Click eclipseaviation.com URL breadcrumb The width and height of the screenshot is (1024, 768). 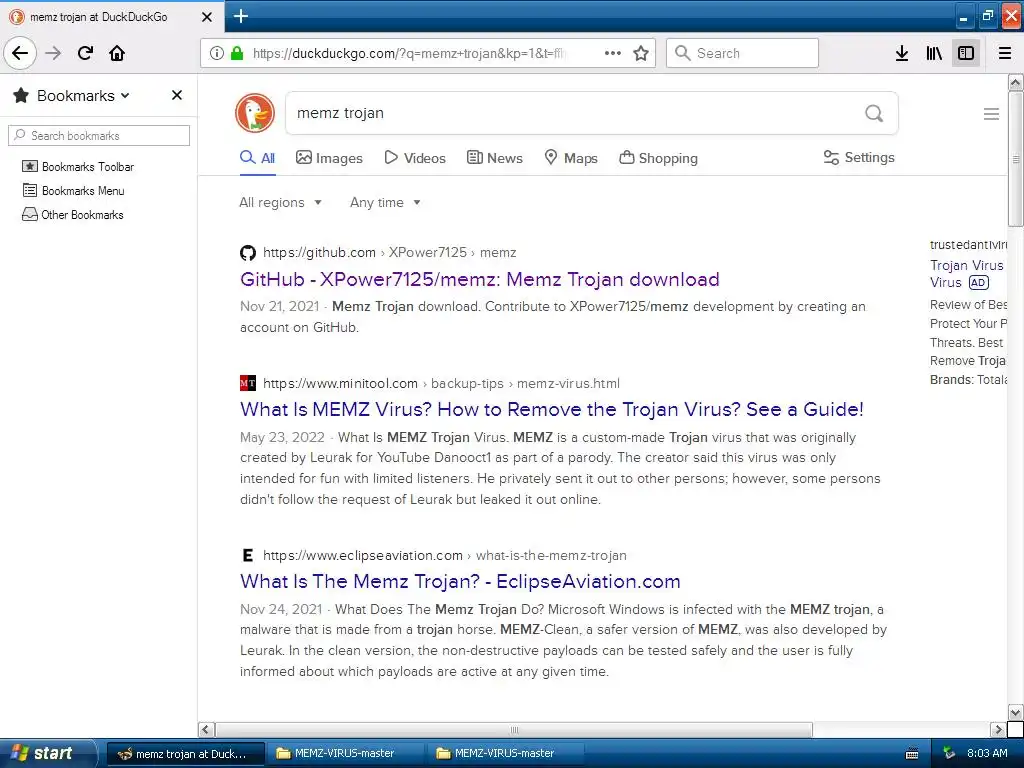tap(444, 555)
